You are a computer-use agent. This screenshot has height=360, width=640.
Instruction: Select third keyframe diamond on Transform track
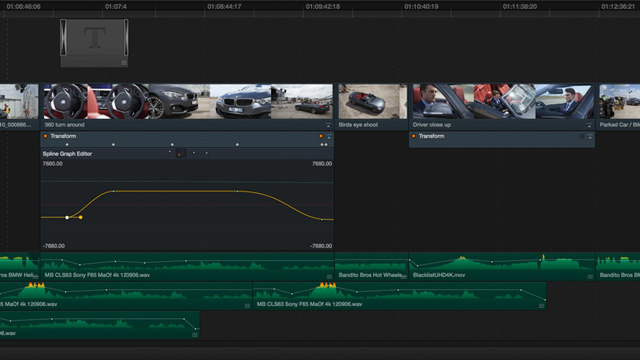point(172,144)
